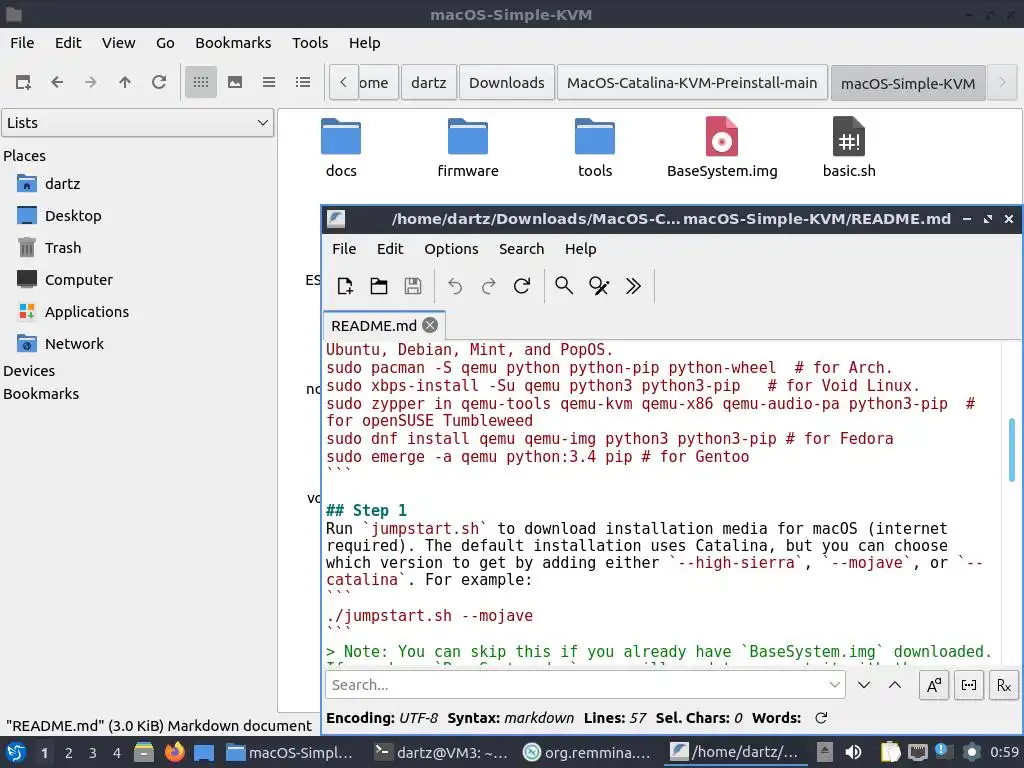
Task: Open Trash in Places sidebar
Action: 63,248
